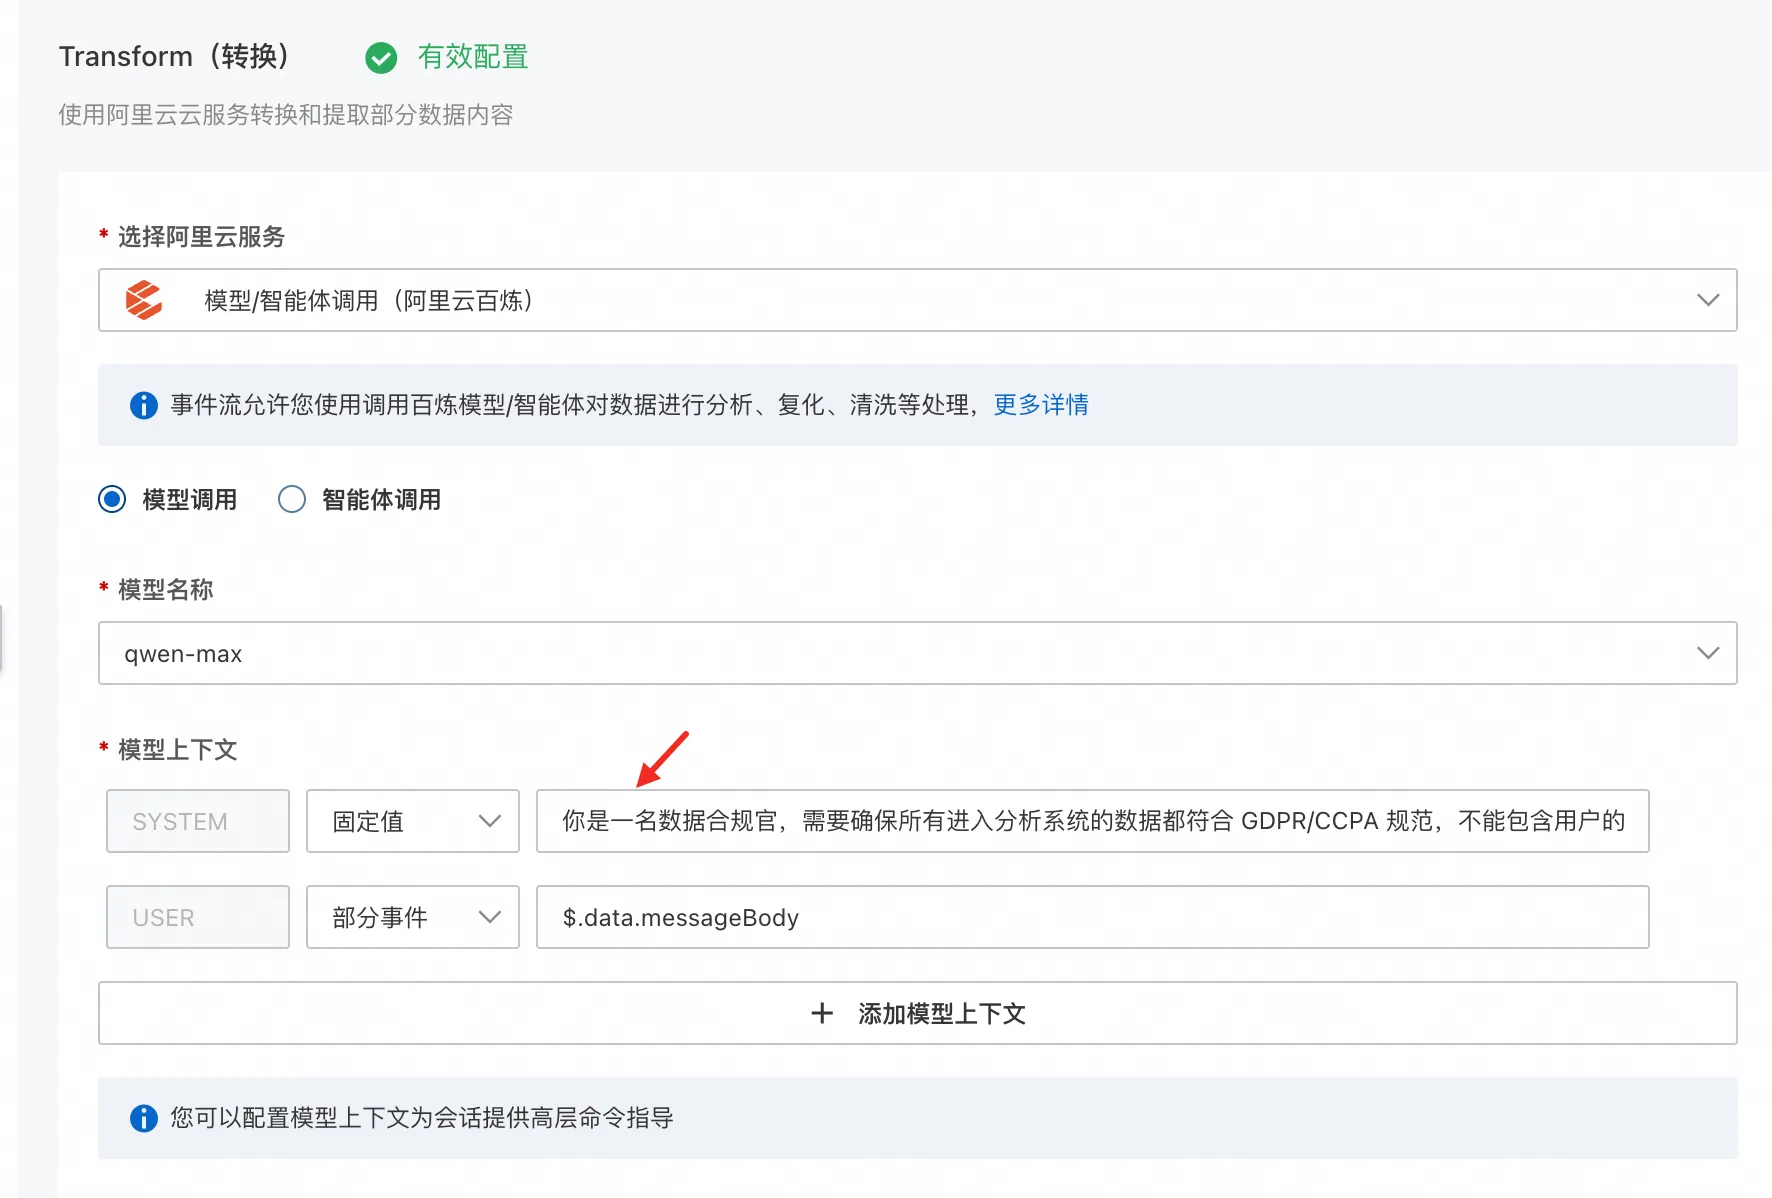Click the 模型名称 field label
The width and height of the screenshot is (1772, 1198).
166,590
